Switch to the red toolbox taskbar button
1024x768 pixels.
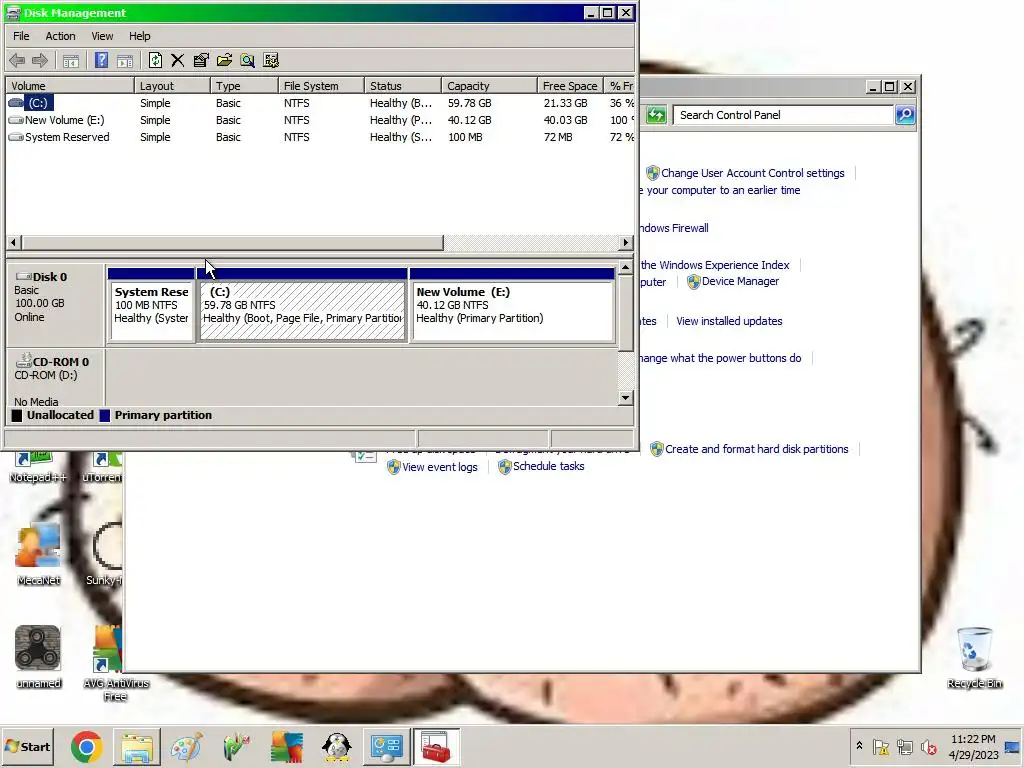click(x=436, y=747)
